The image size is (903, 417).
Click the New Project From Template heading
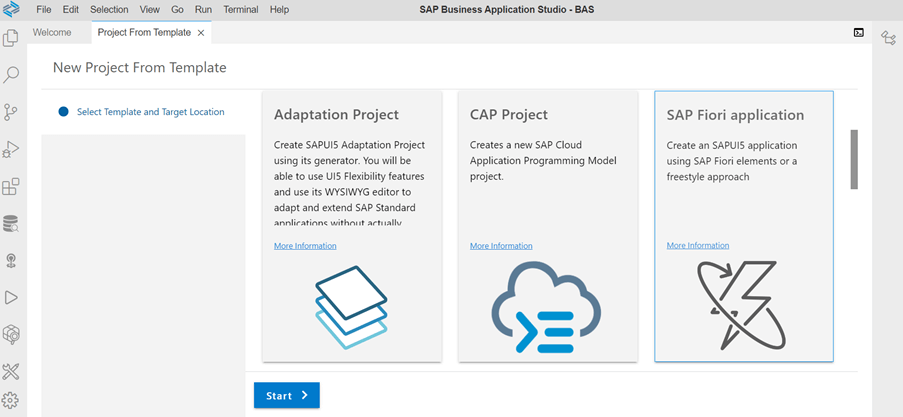tap(140, 68)
